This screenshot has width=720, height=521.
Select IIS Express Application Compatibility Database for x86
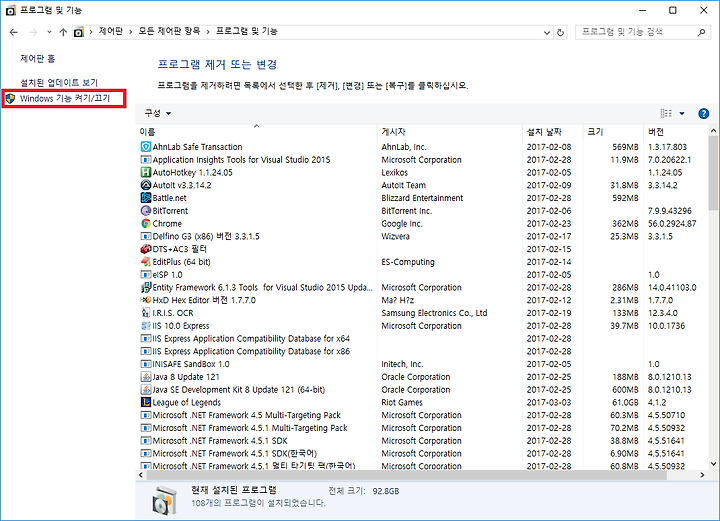(x=422, y=351)
